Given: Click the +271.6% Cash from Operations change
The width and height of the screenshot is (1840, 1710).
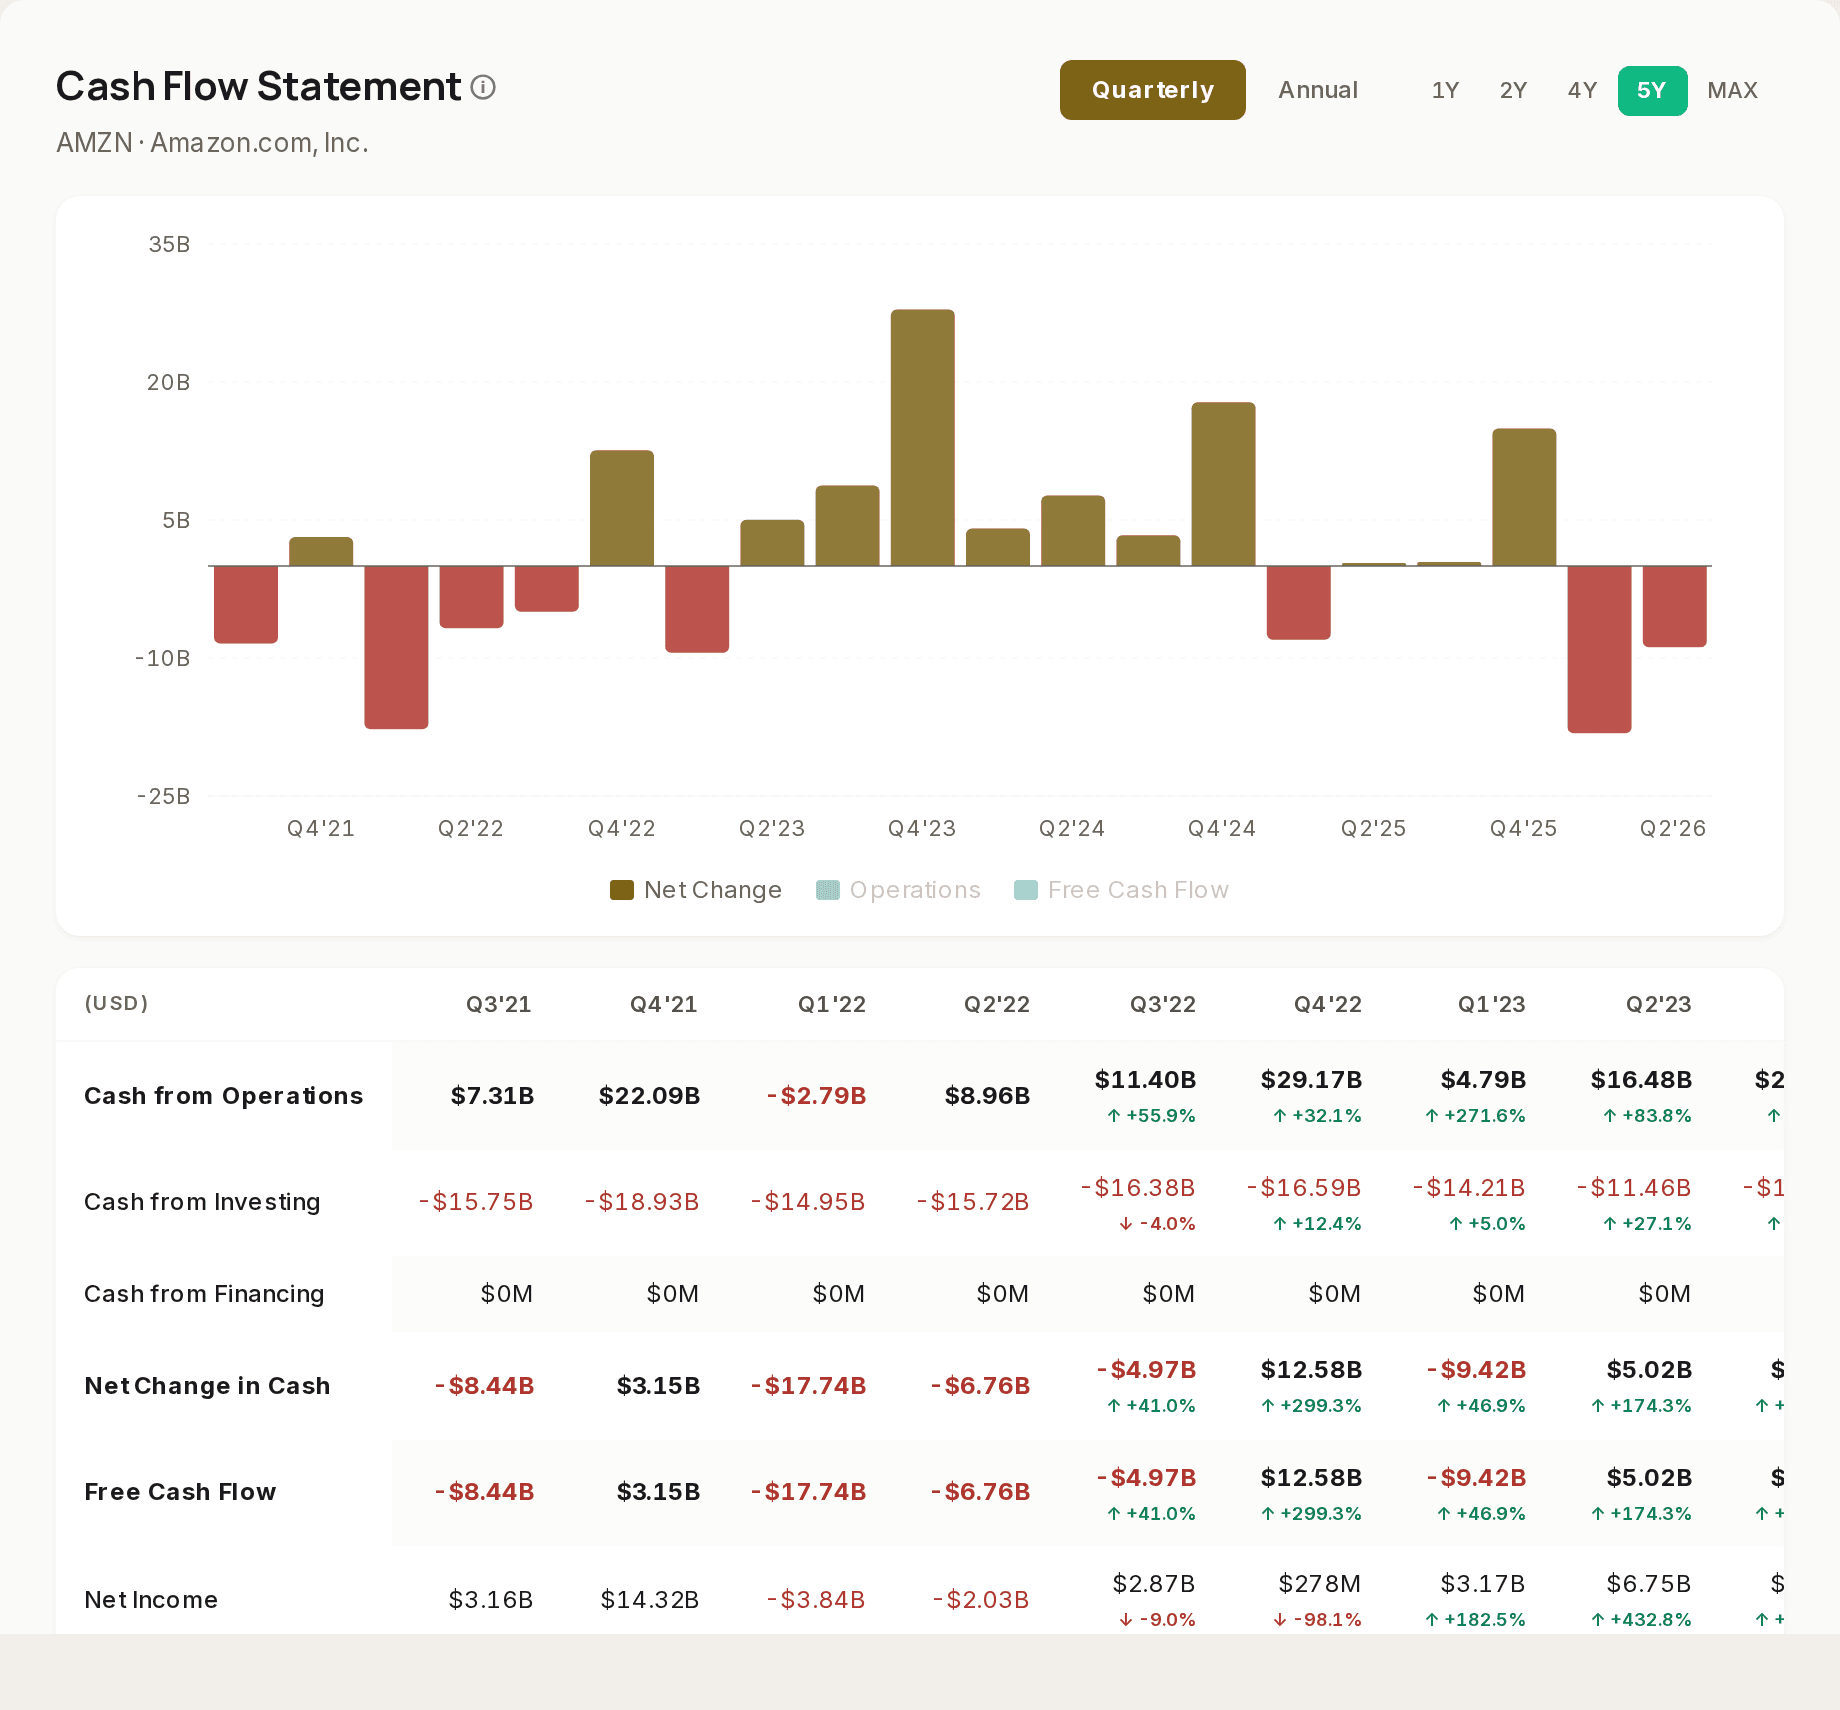Looking at the screenshot, I should point(1475,1116).
